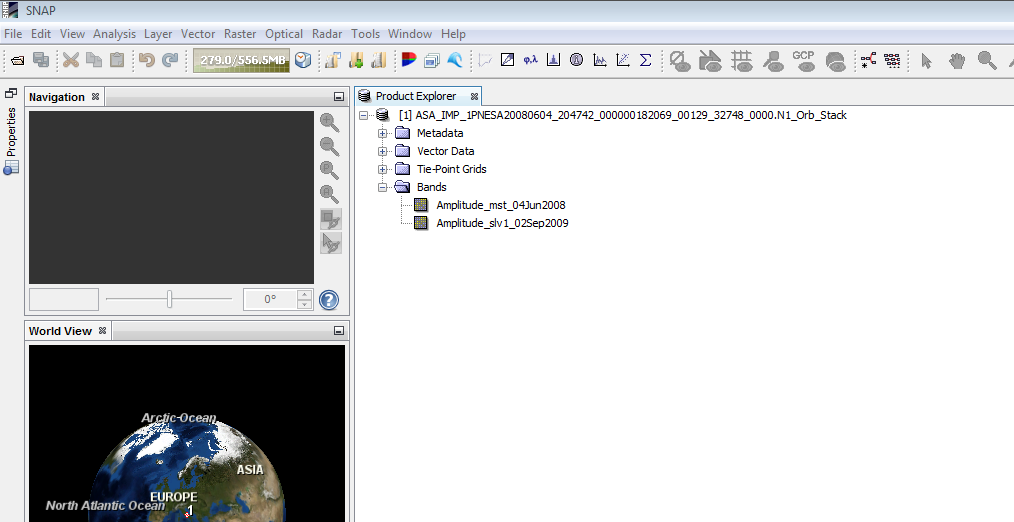This screenshot has height=522, width=1014.
Task: Select the magnifier Zoom tool
Action: click(987, 61)
